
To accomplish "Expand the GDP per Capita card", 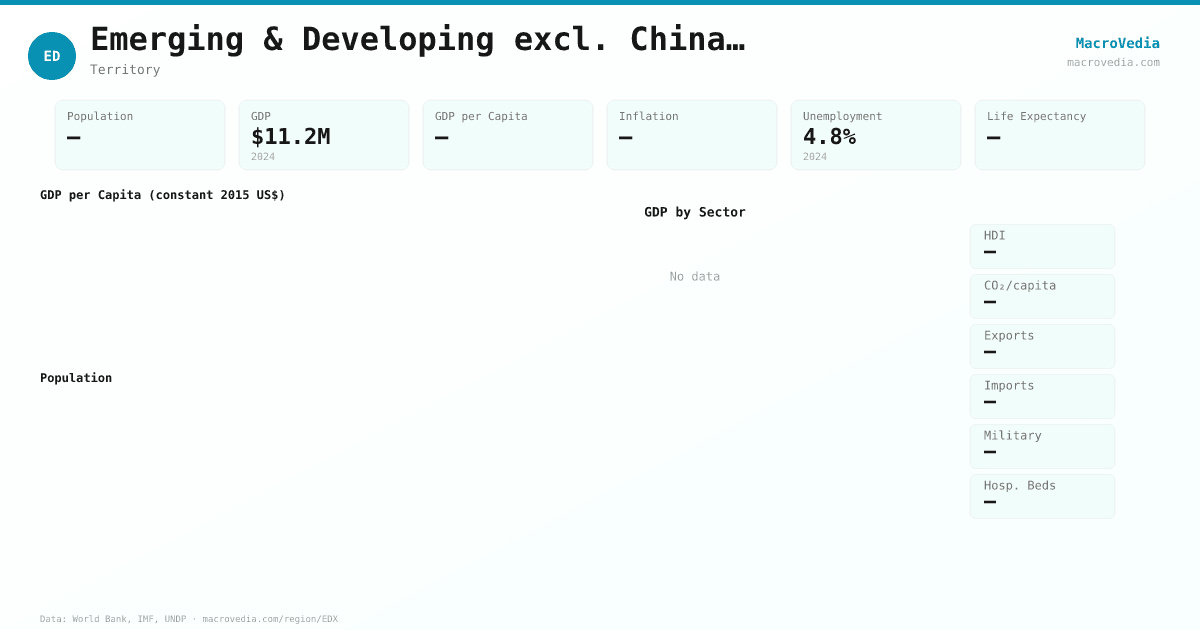I will (507, 134).
